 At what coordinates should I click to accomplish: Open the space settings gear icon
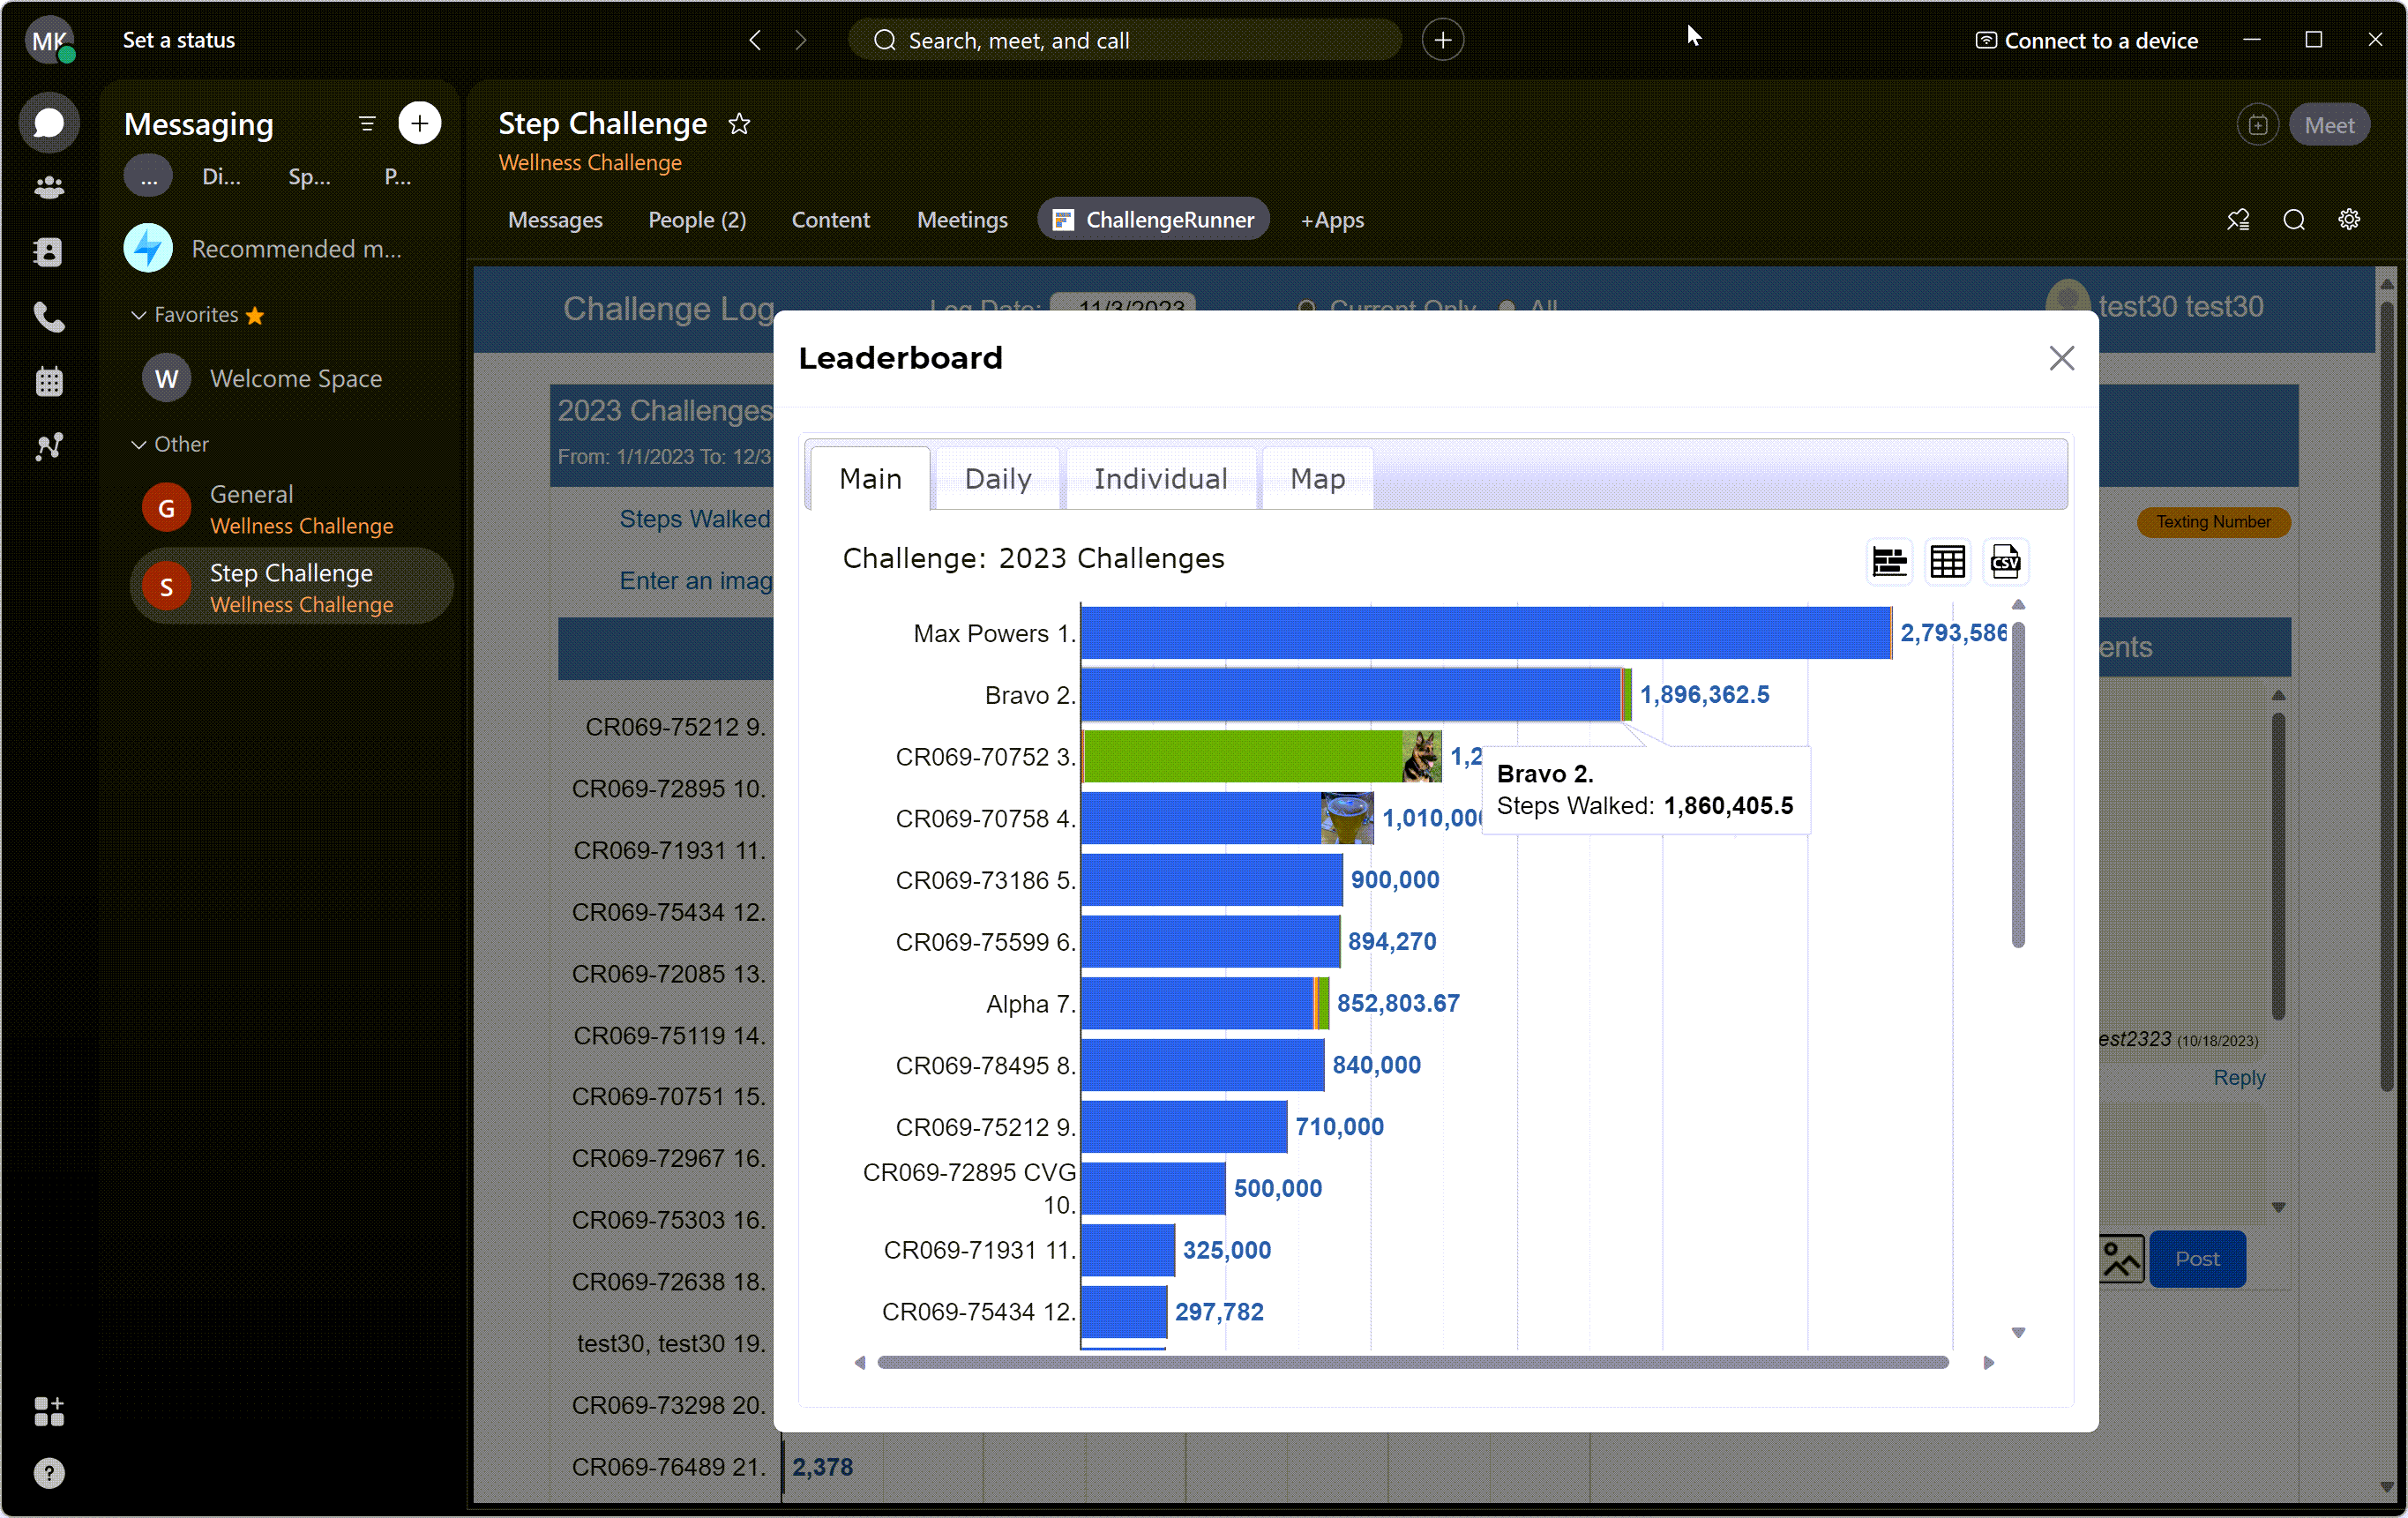click(2349, 220)
